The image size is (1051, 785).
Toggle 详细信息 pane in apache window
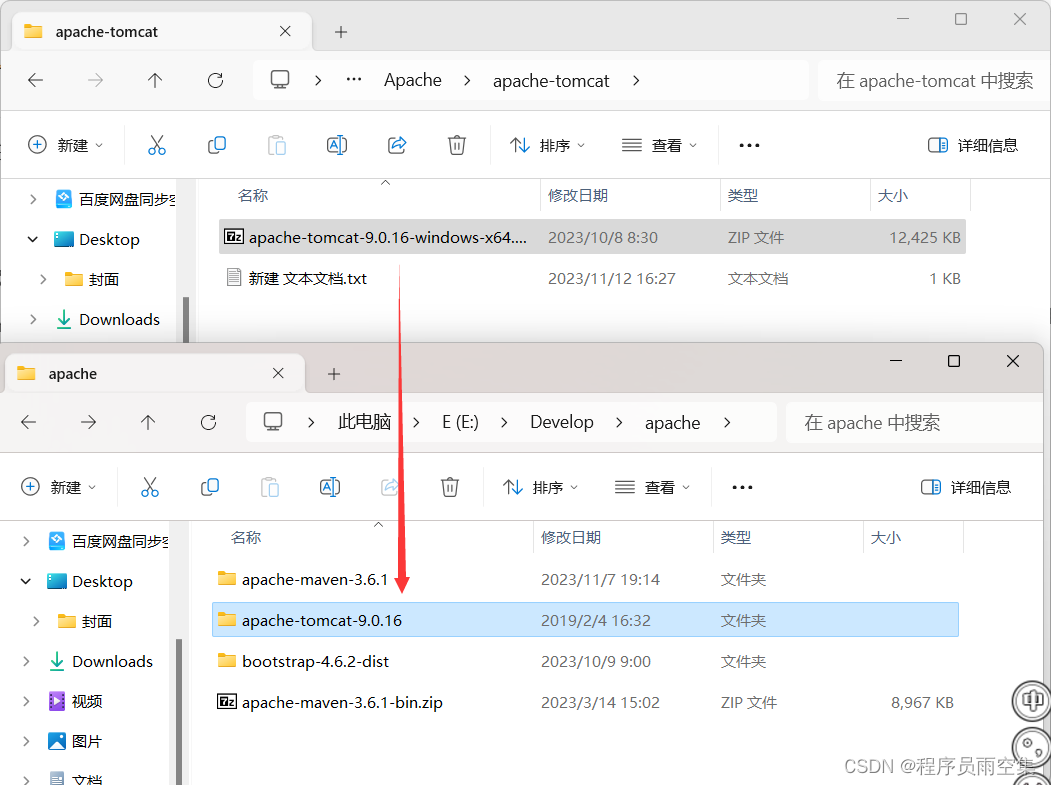[x=966, y=487]
